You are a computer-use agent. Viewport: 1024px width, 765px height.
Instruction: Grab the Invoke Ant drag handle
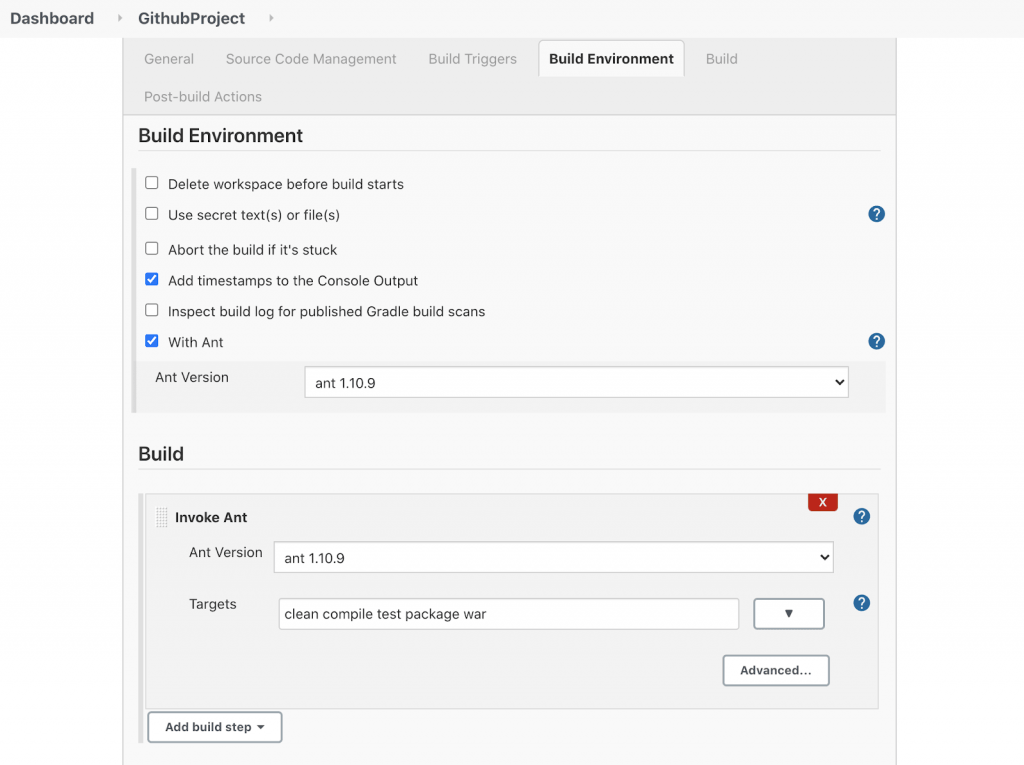pos(162,518)
